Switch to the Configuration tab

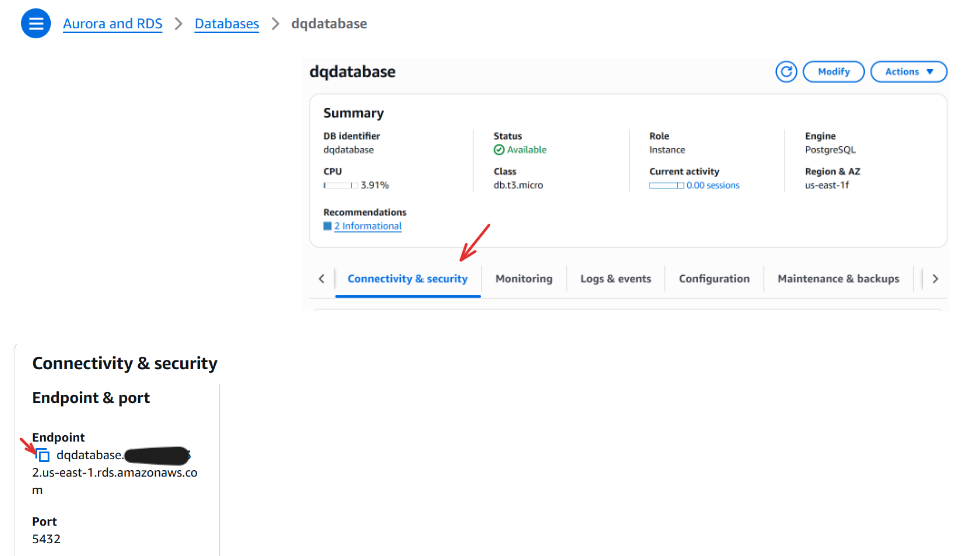(x=714, y=279)
